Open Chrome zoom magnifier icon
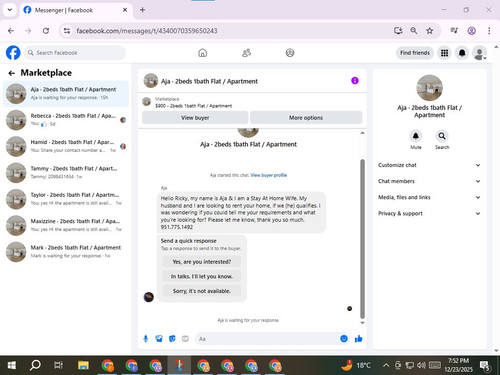The width and height of the screenshot is (500, 375). 414,31
